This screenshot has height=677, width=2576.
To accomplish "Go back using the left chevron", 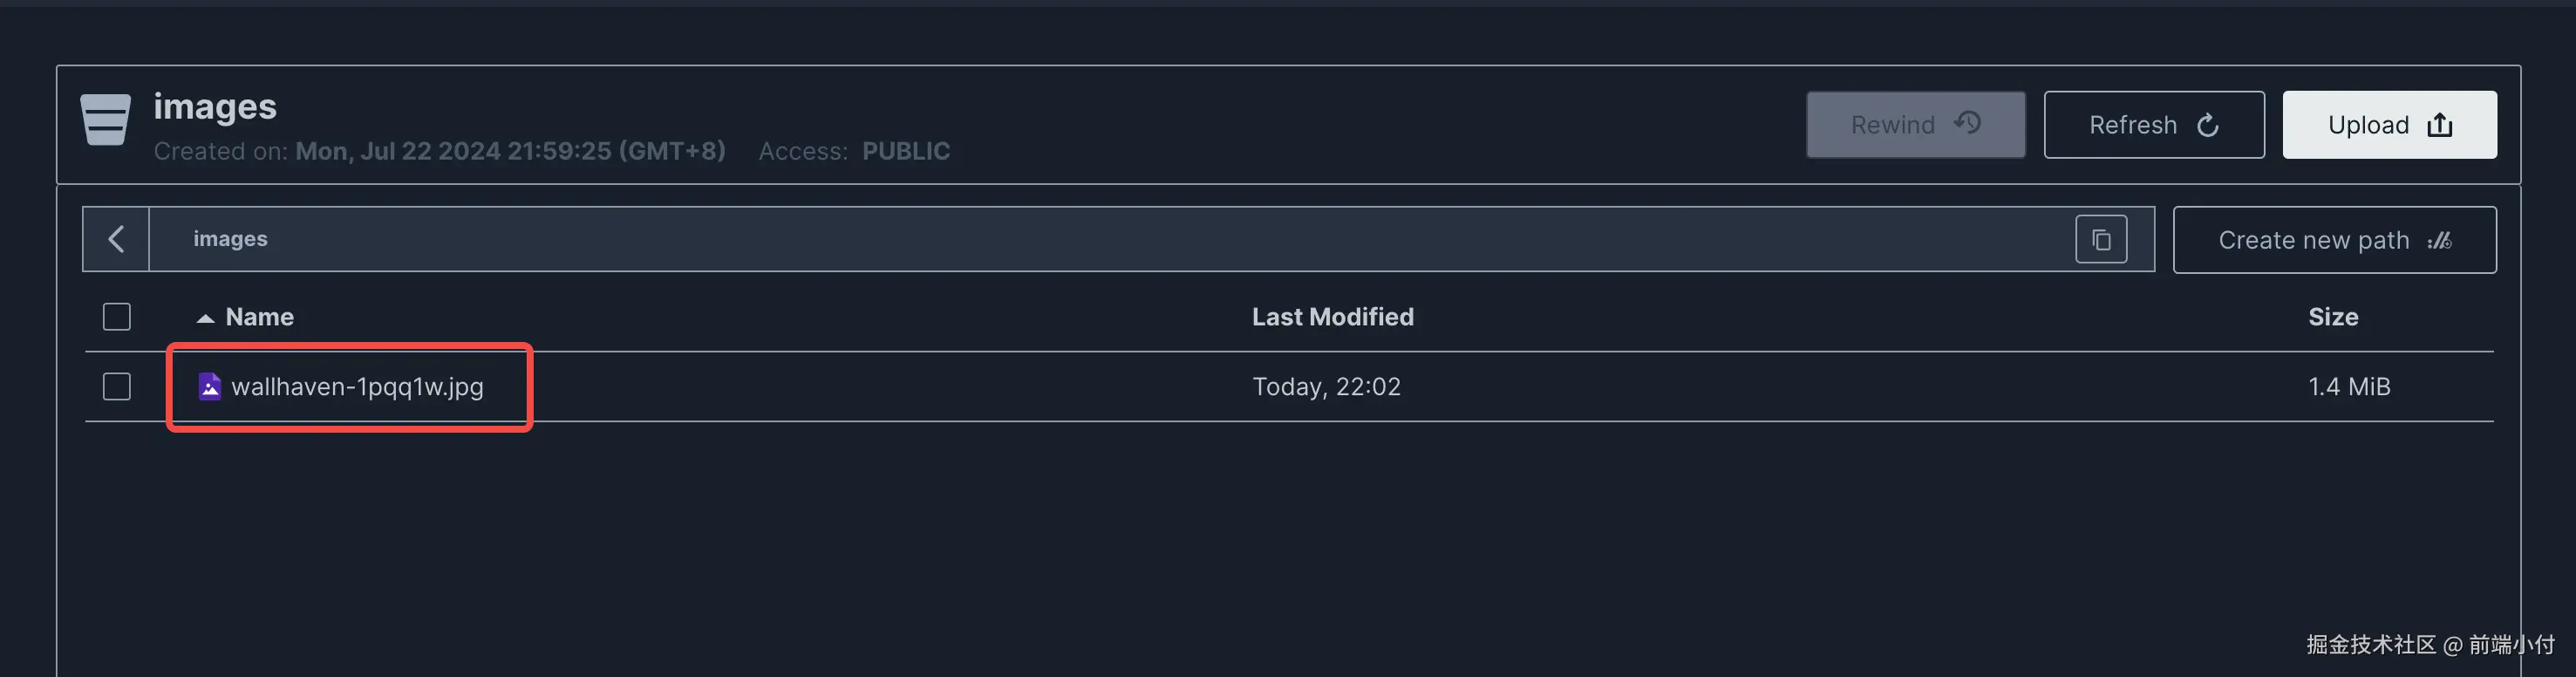I will point(116,239).
